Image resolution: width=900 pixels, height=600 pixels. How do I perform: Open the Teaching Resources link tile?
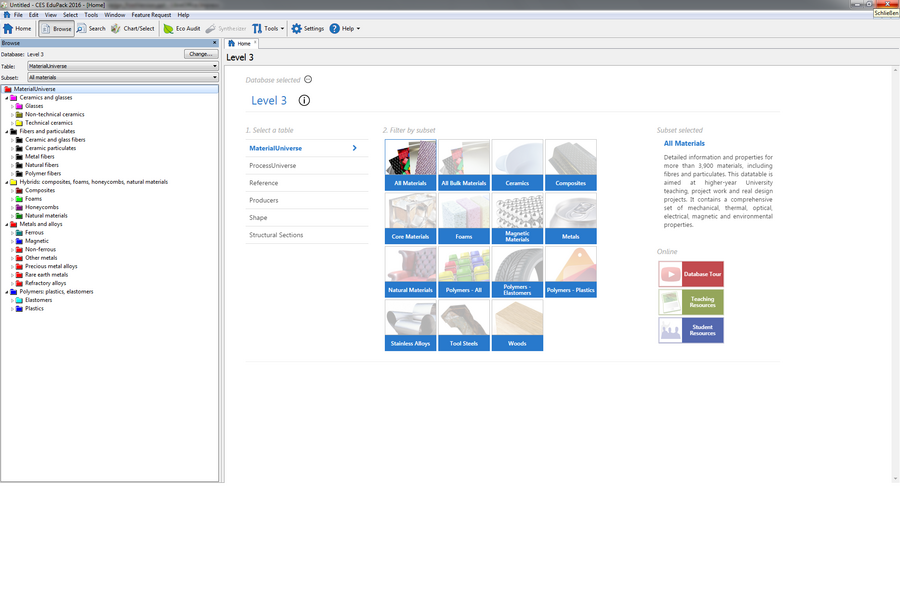[x=690, y=302]
